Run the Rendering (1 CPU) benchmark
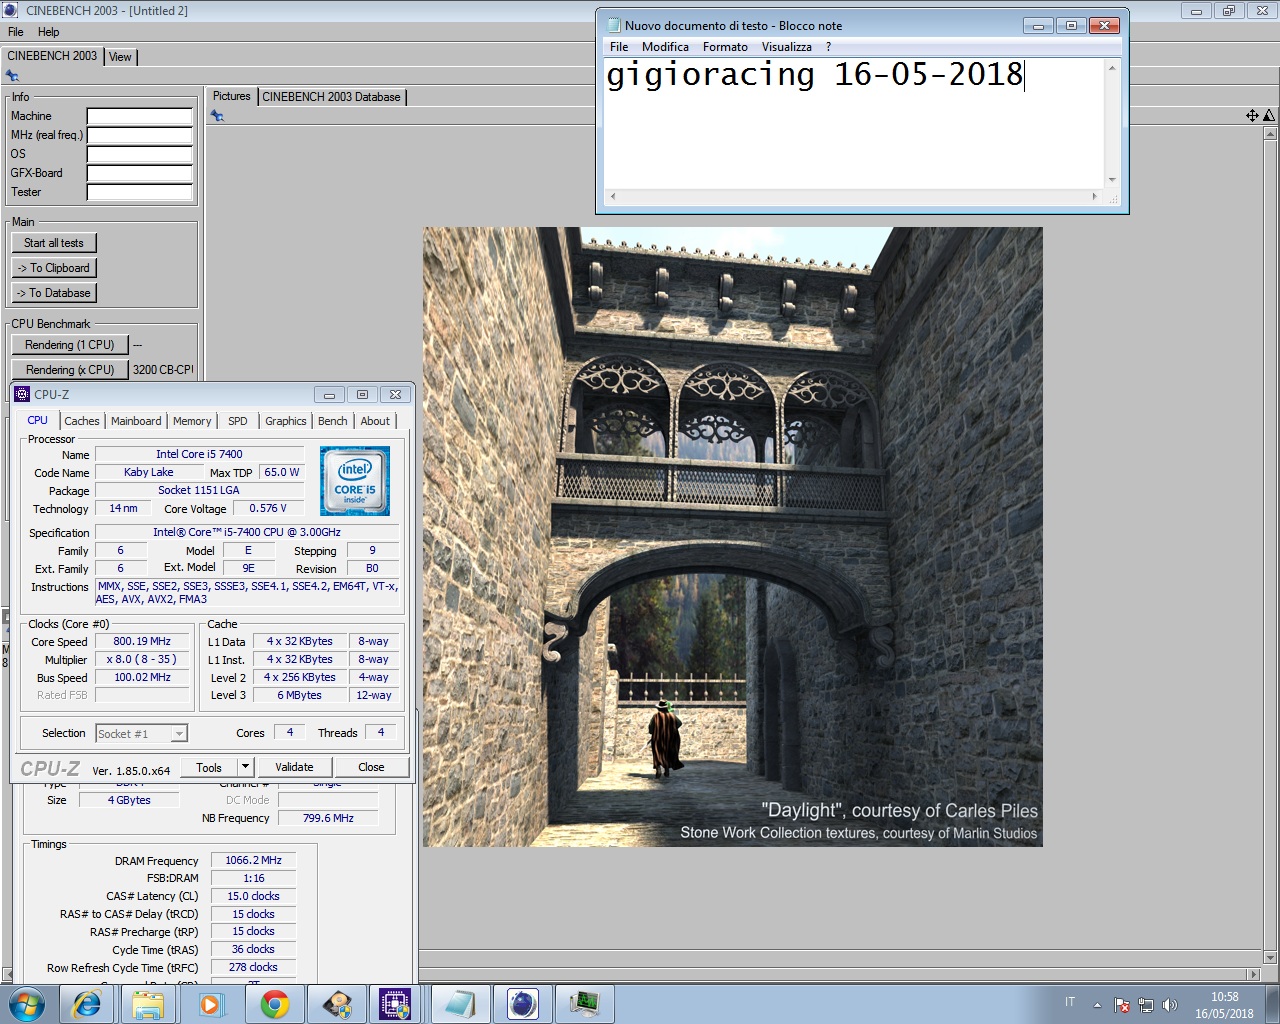 70,345
